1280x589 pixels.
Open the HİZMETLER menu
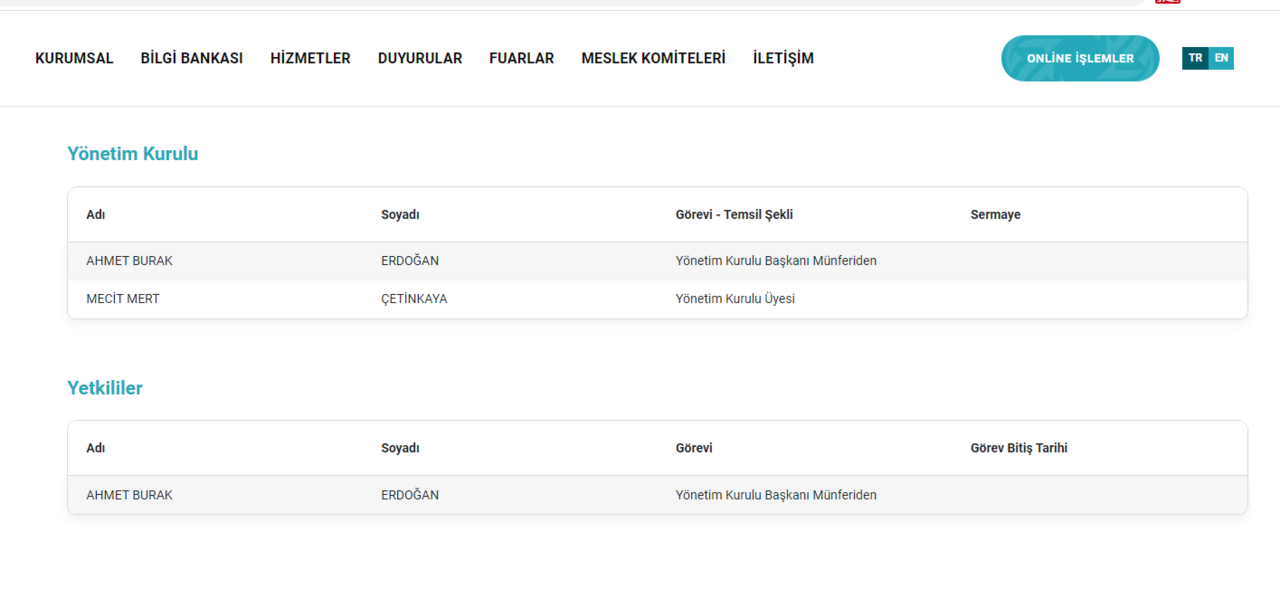click(310, 58)
